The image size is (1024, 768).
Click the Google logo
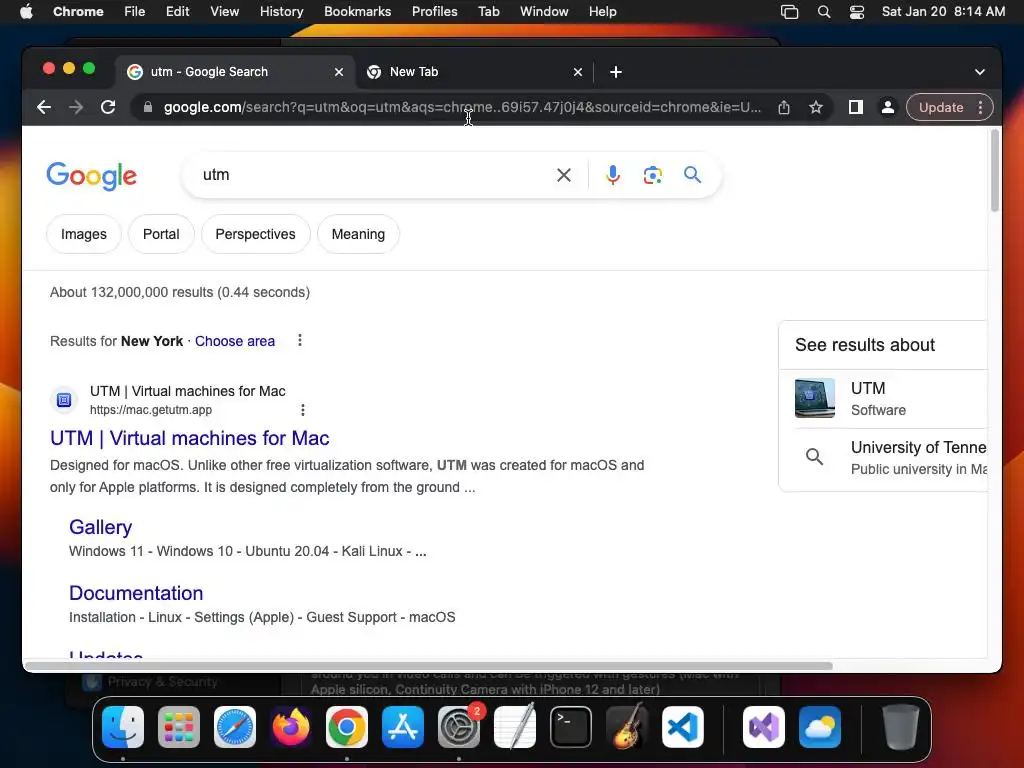(x=91, y=175)
